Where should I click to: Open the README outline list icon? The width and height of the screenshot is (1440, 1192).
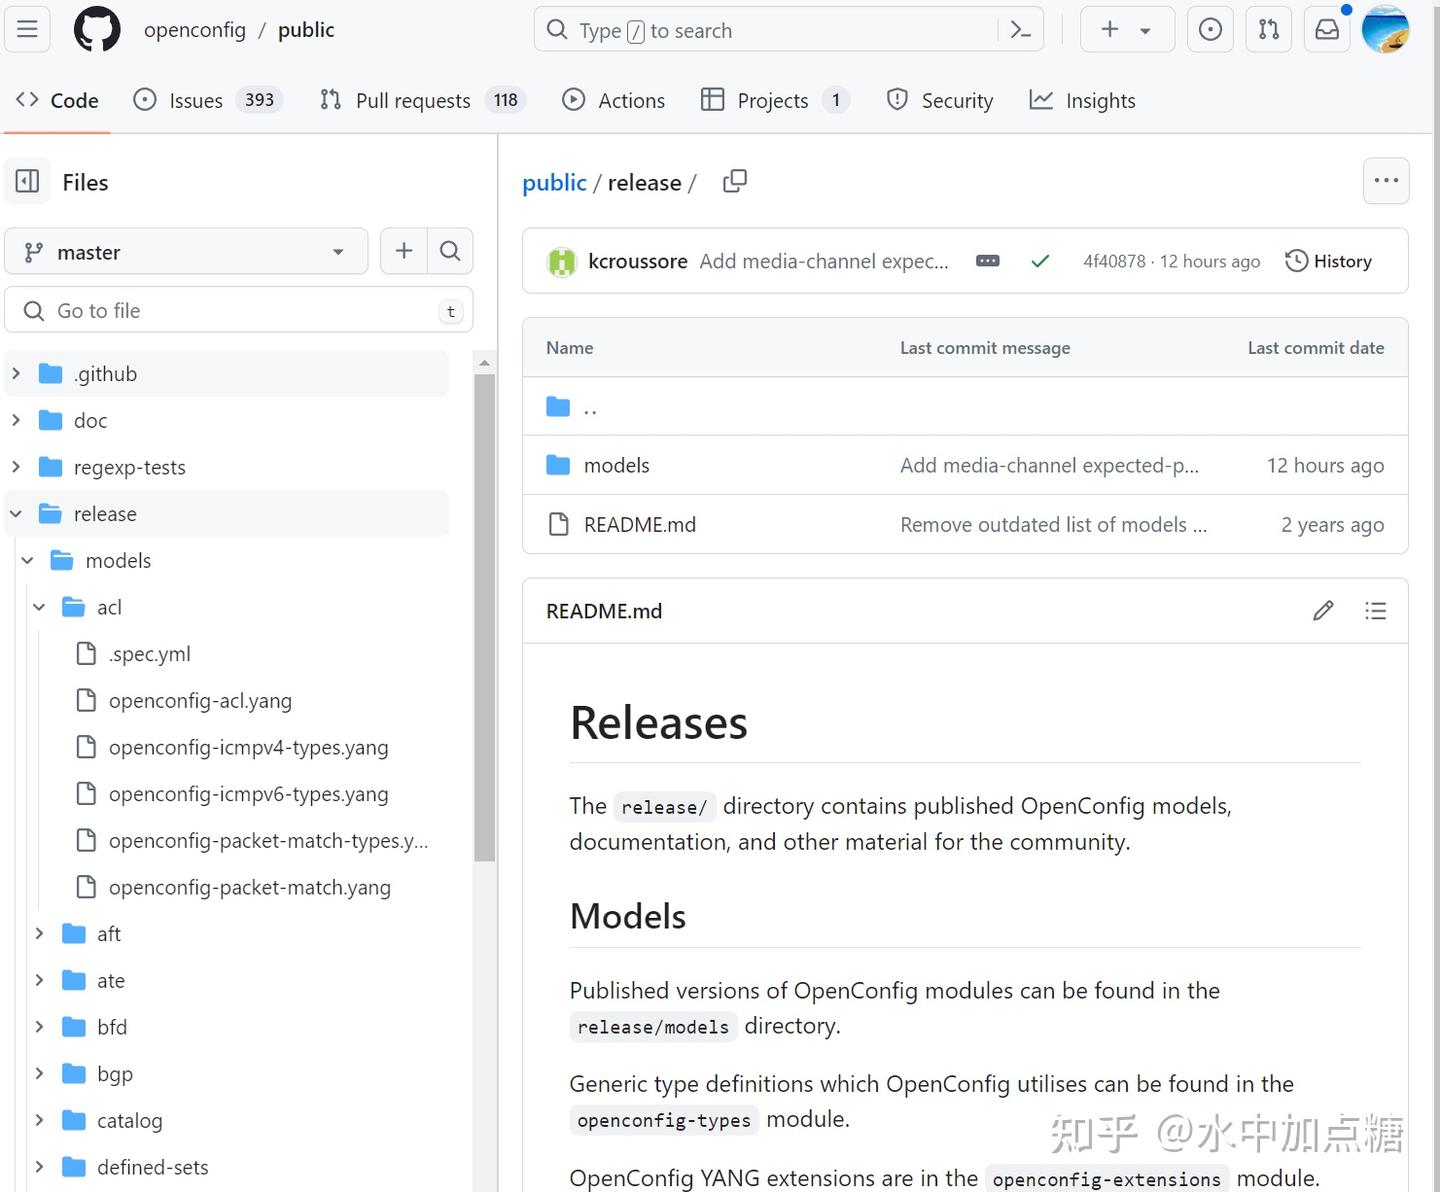[x=1376, y=611]
